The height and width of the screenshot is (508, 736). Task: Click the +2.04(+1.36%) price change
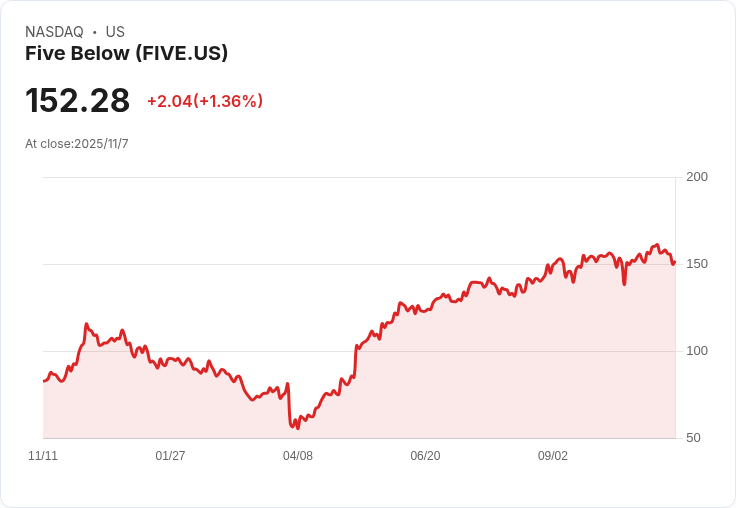205,101
